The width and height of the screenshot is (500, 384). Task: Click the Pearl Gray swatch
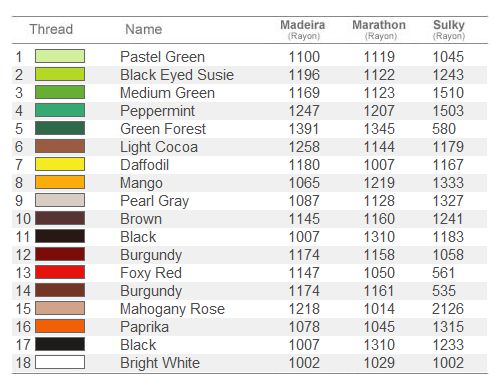tap(60, 200)
